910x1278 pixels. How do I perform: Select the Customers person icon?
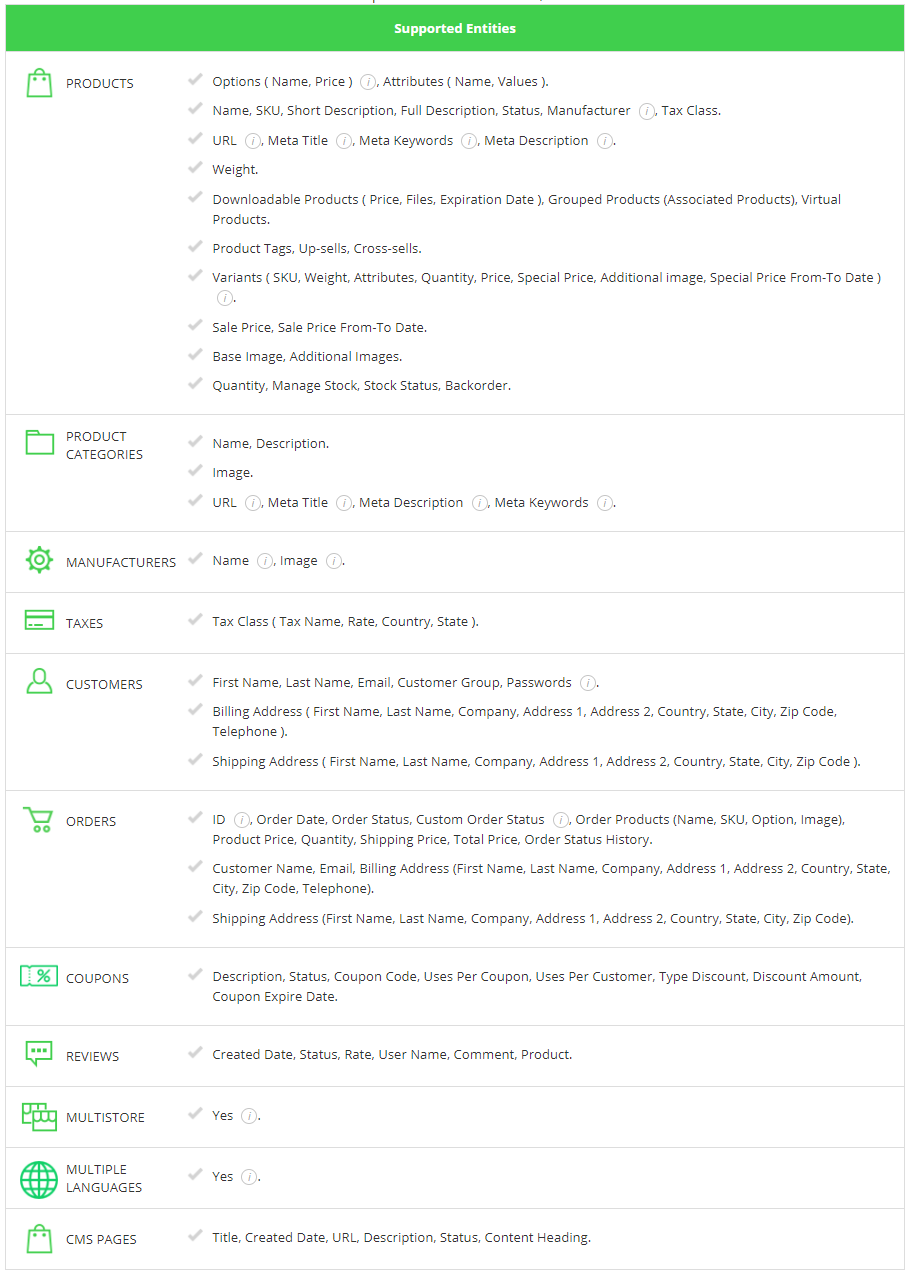[39, 680]
